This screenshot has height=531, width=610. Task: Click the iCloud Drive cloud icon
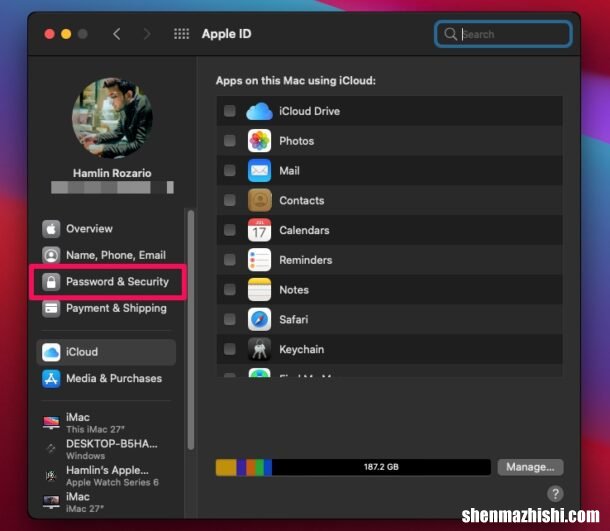259,111
